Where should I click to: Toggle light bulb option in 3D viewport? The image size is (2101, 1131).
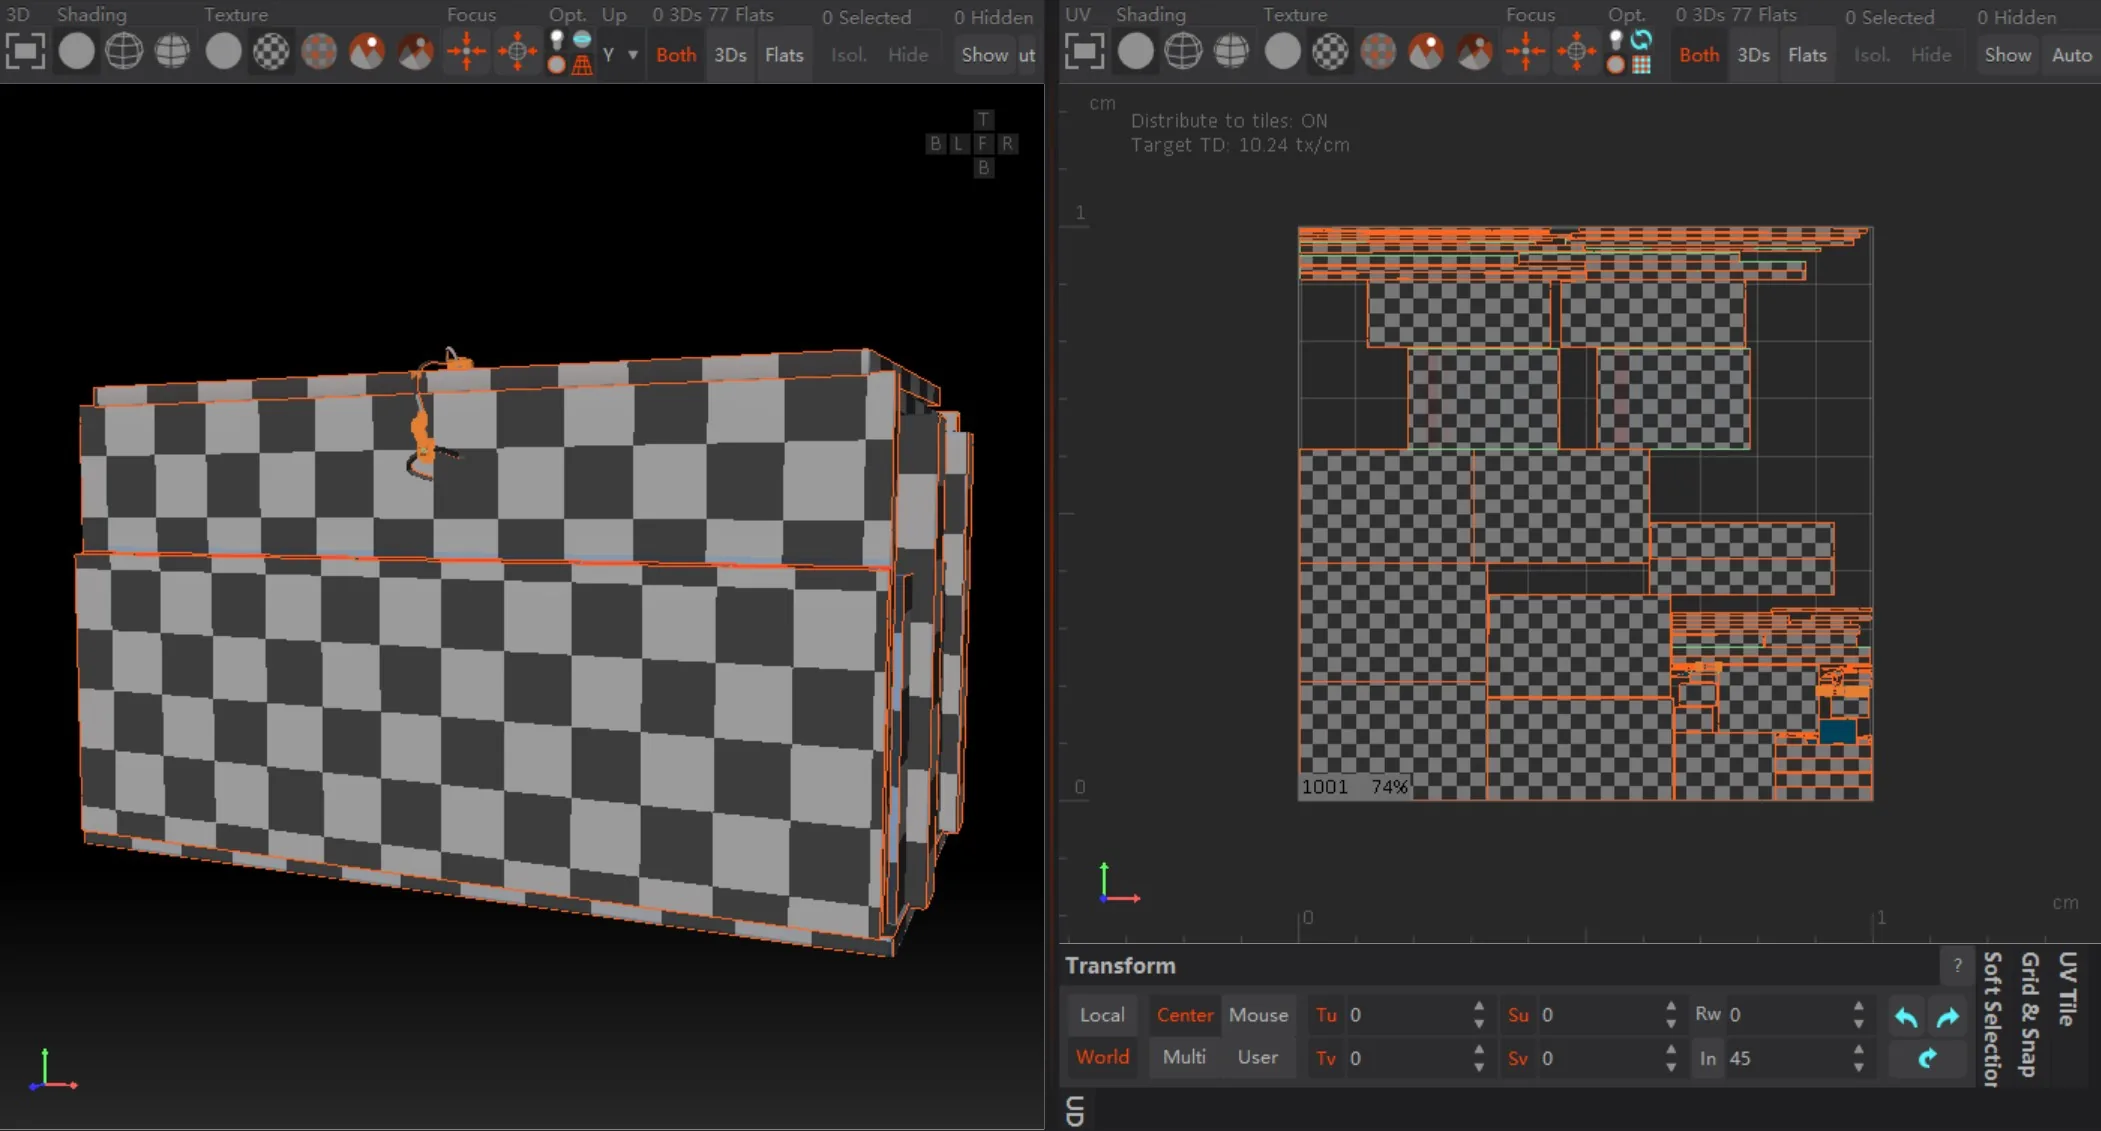[557, 40]
